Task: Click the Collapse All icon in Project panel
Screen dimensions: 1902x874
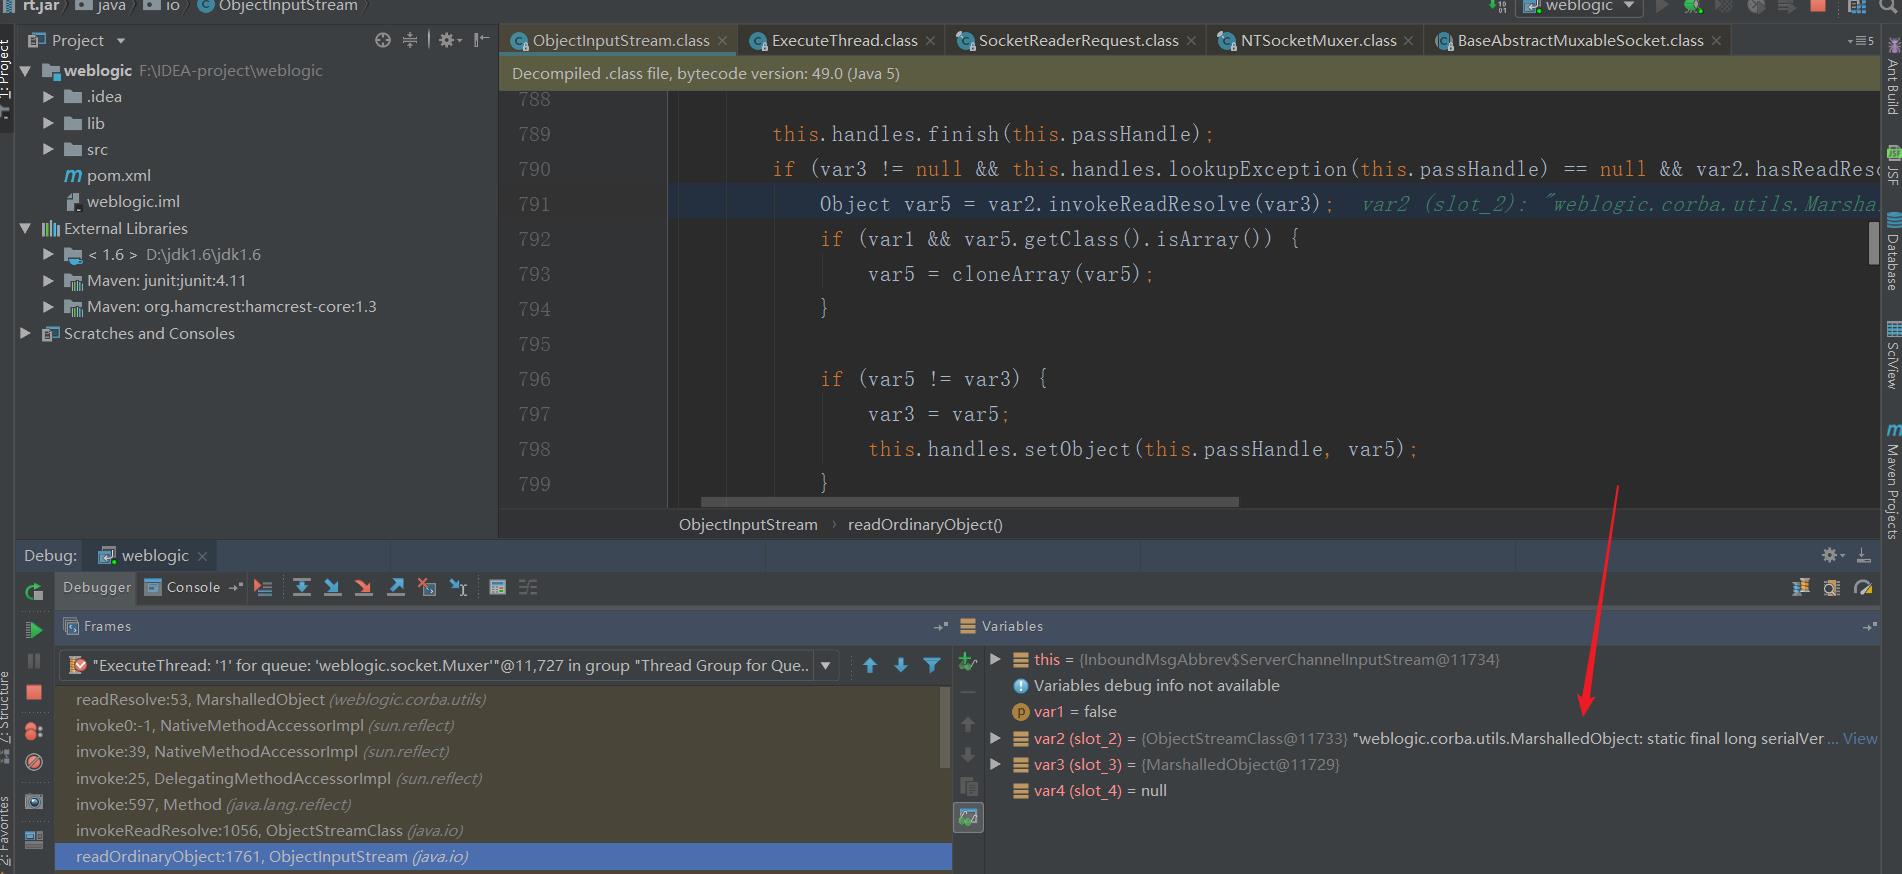Action: 410,40
